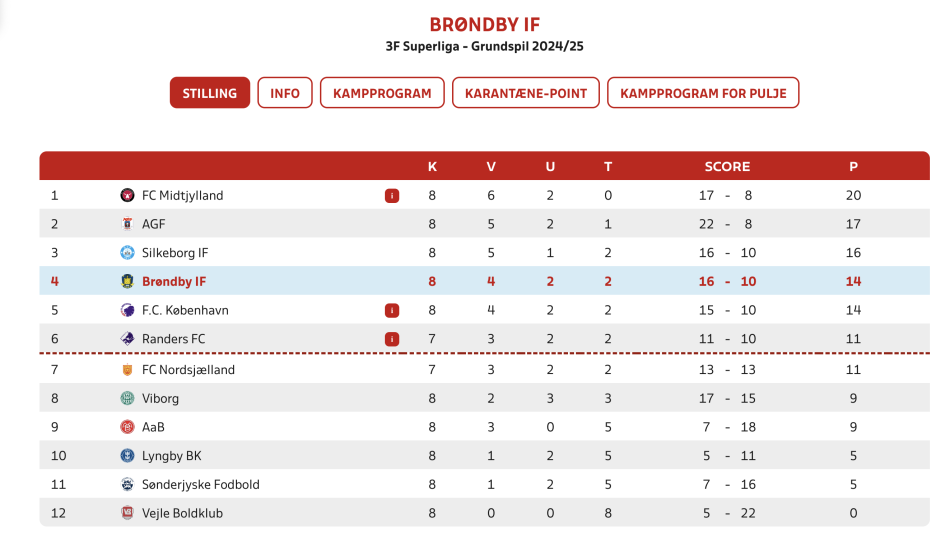Click the Vejle Boldklub crest icon
The height and width of the screenshot is (548, 950).
[127, 513]
